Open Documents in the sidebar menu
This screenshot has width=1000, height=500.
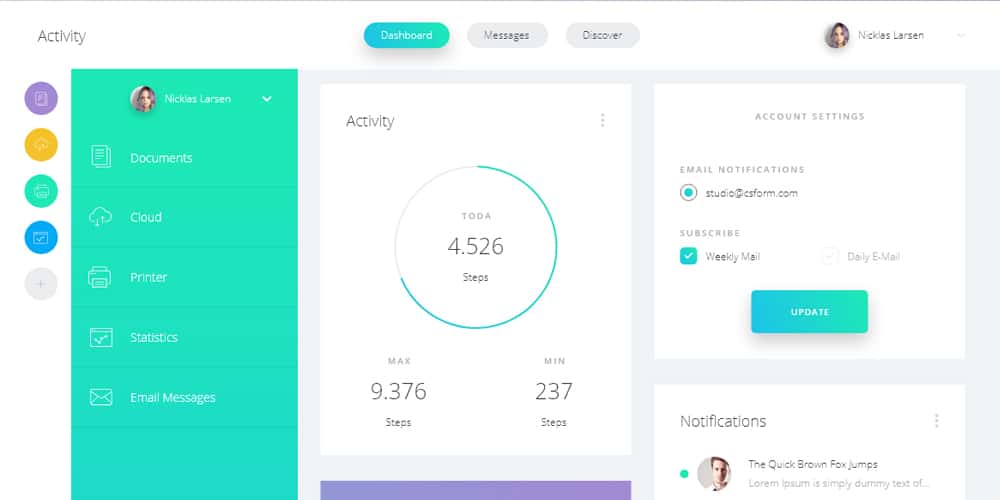click(184, 158)
